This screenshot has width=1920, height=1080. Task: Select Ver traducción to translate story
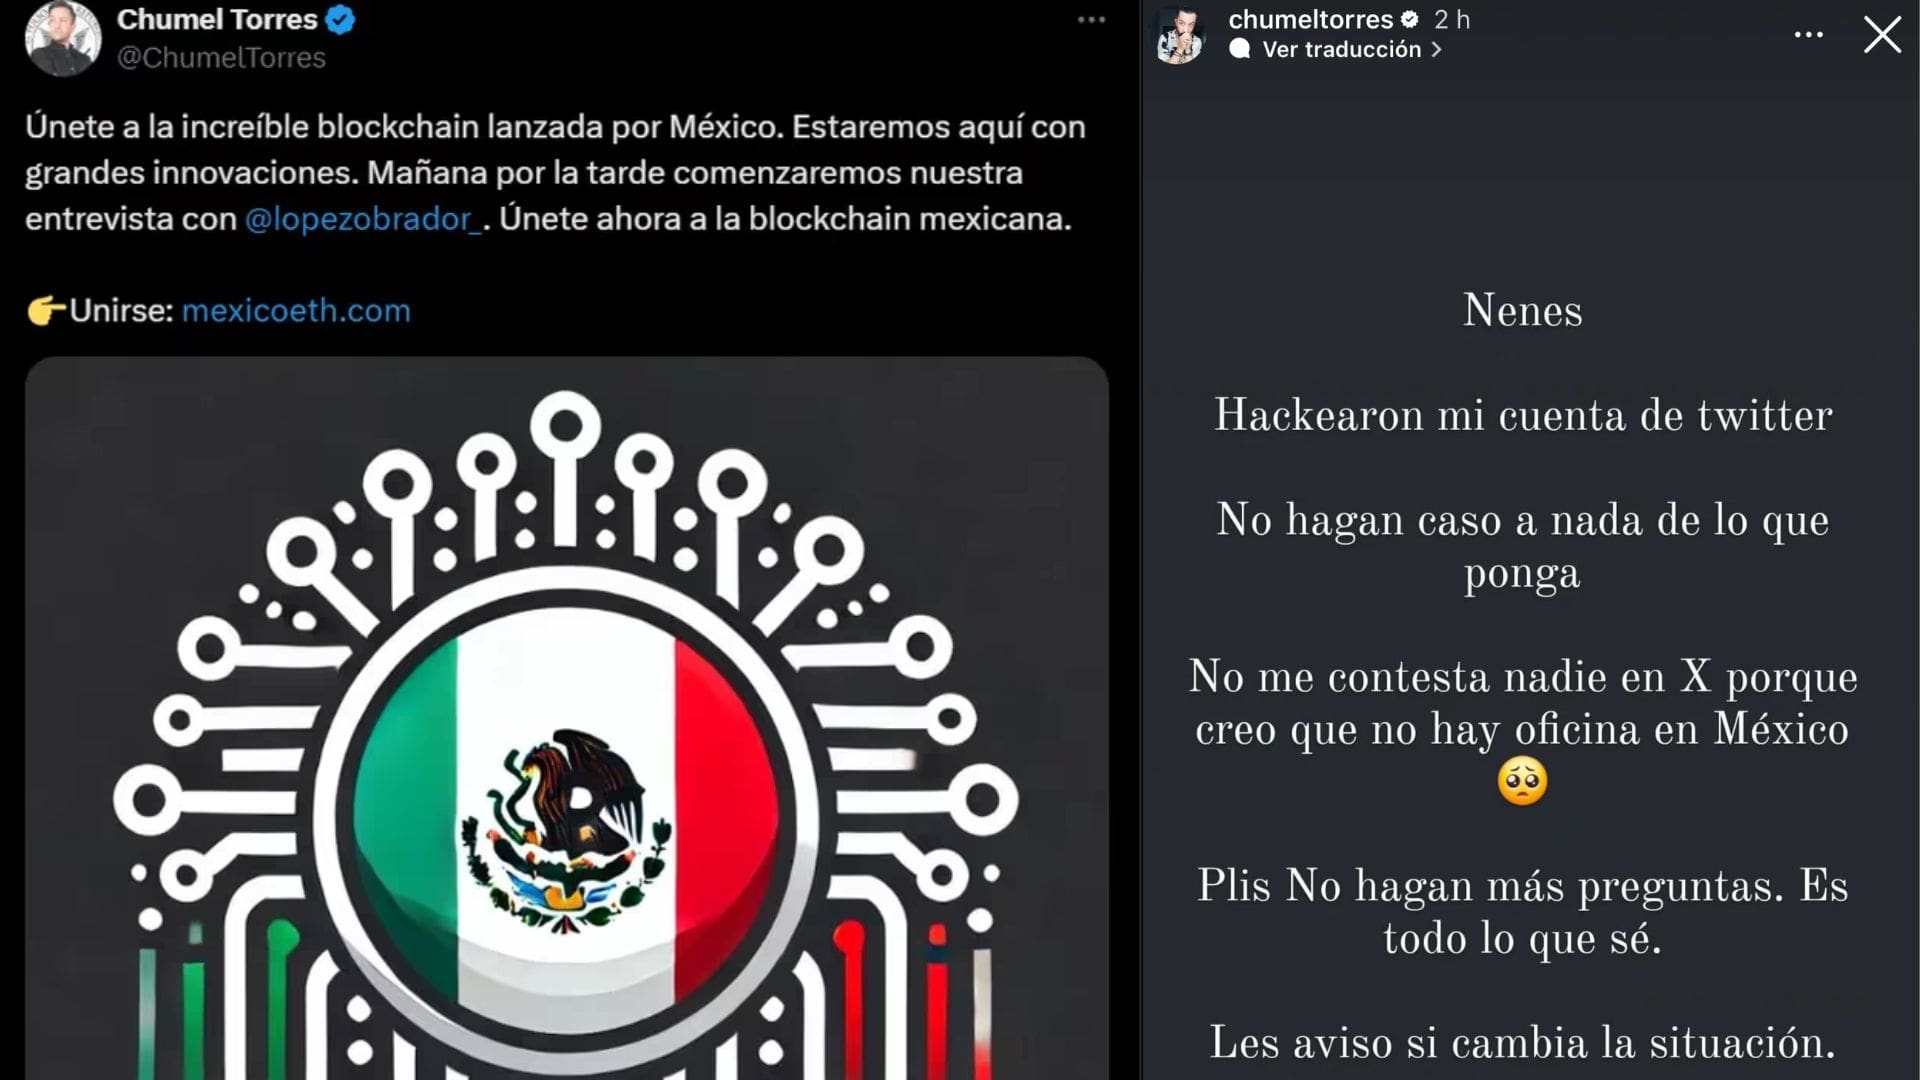click(1341, 49)
